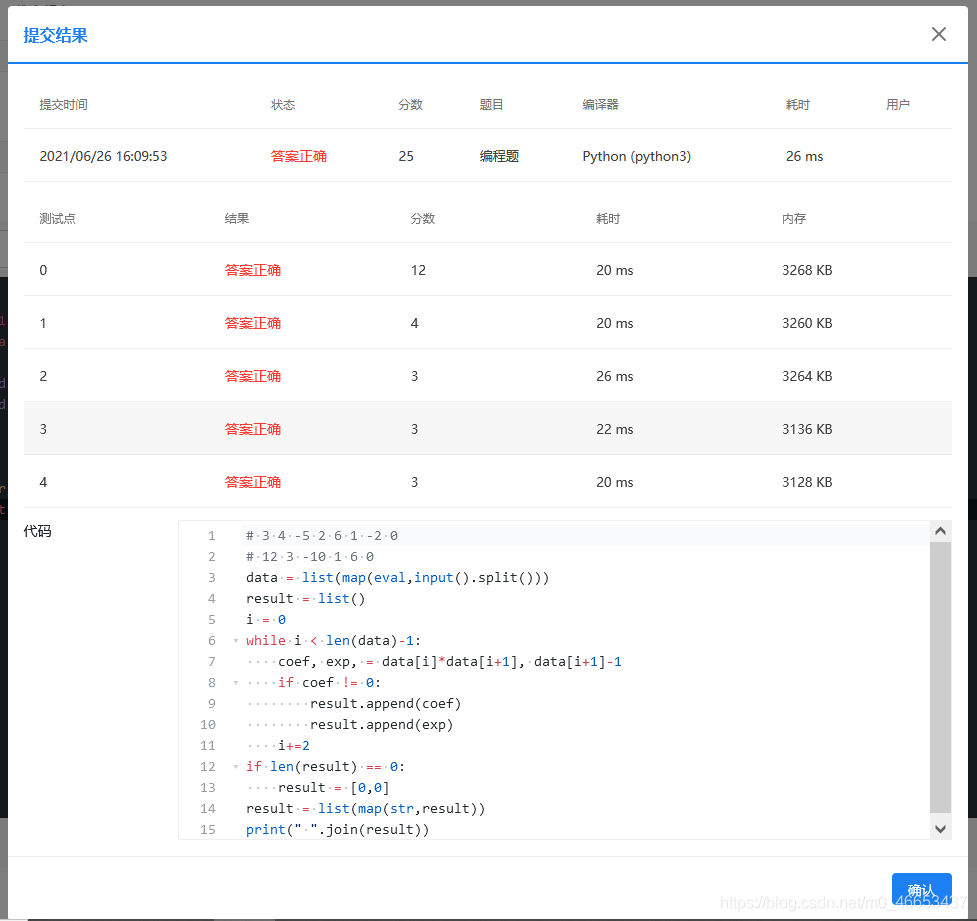The width and height of the screenshot is (977, 921).
Task: Click the 测试点 column header
Action: 57,219
